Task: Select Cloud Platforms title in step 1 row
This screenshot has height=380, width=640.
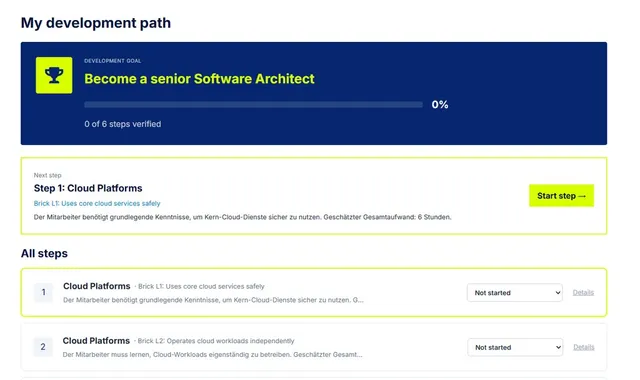Action: coord(97,286)
